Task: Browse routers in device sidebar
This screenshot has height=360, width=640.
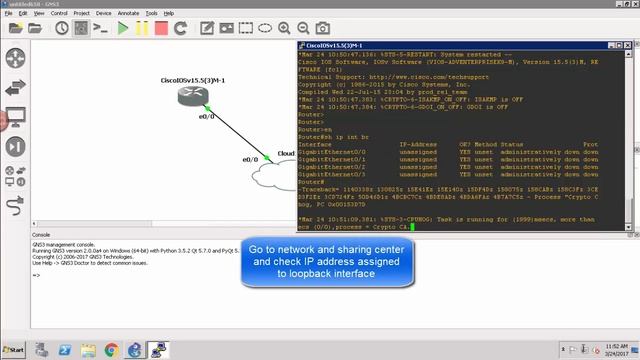Action: tap(16, 58)
